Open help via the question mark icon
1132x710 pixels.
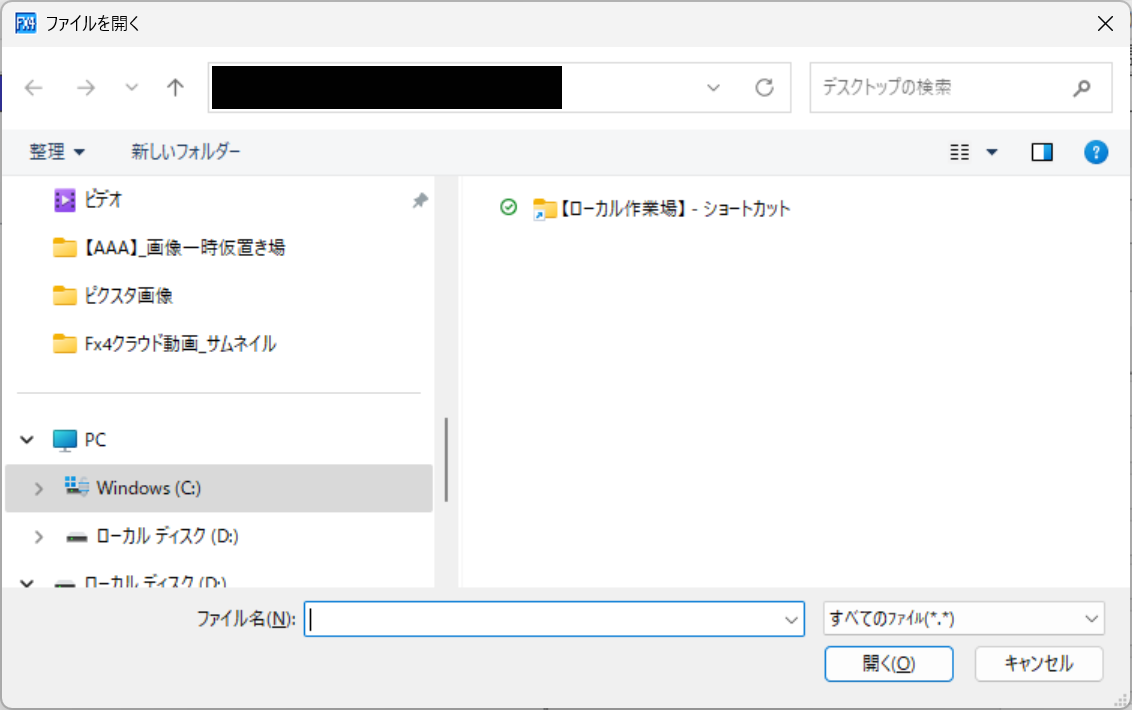(x=1096, y=152)
